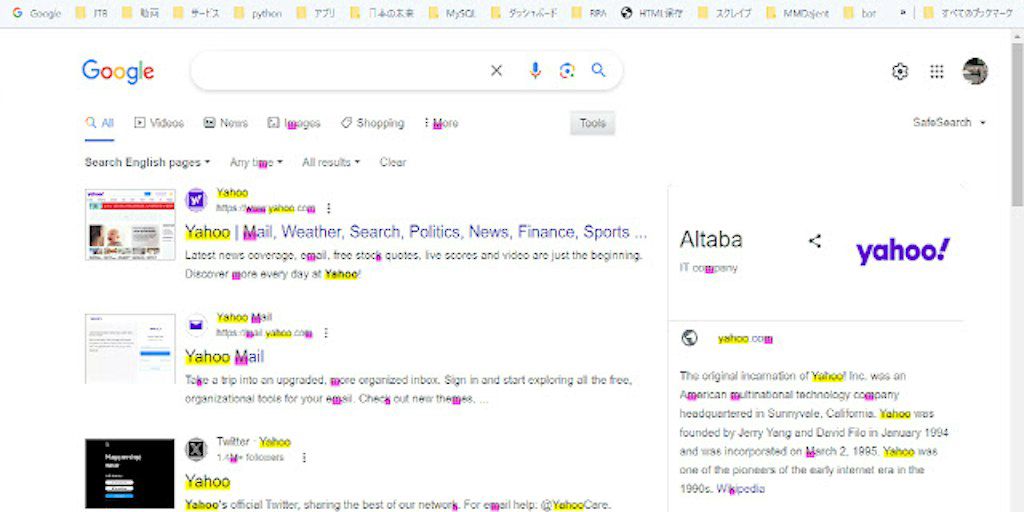Open the アプリ bookmark folder
This screenshot has height=512, width=1024.
(315, 13)
